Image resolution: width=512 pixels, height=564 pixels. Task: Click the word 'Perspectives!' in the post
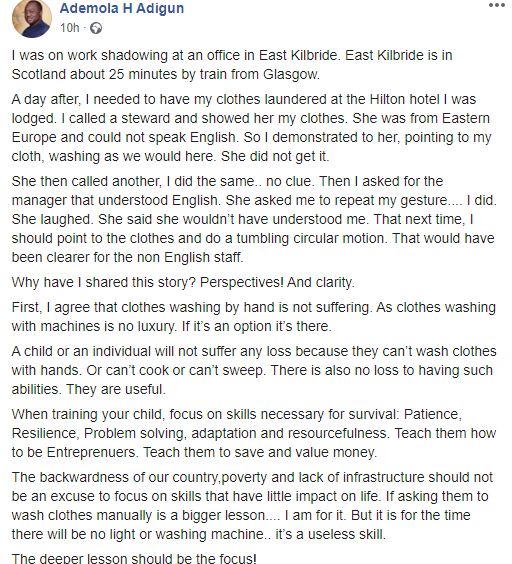tap(241, 282)
